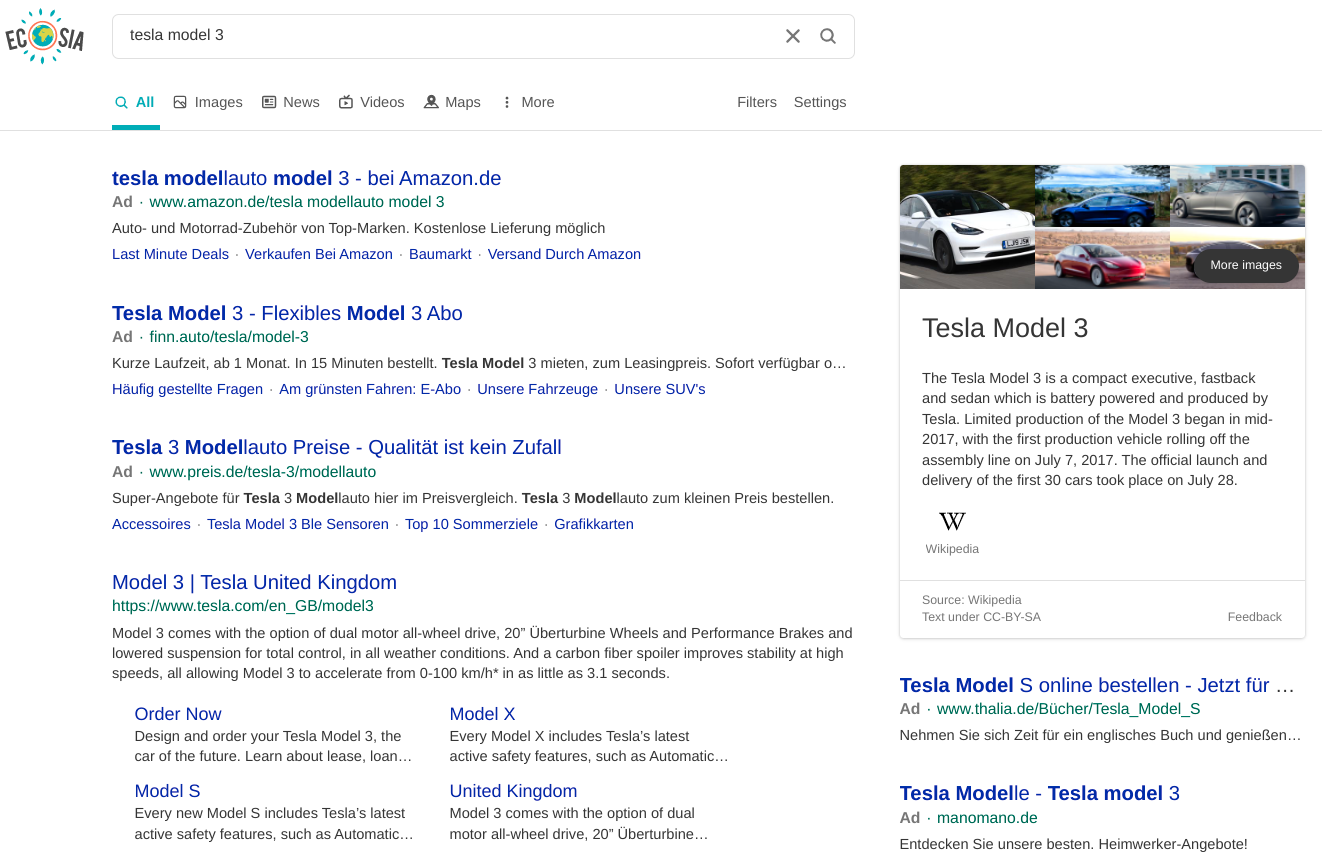
Task: Click the Feedback link in info panel
Action: 1254,617
